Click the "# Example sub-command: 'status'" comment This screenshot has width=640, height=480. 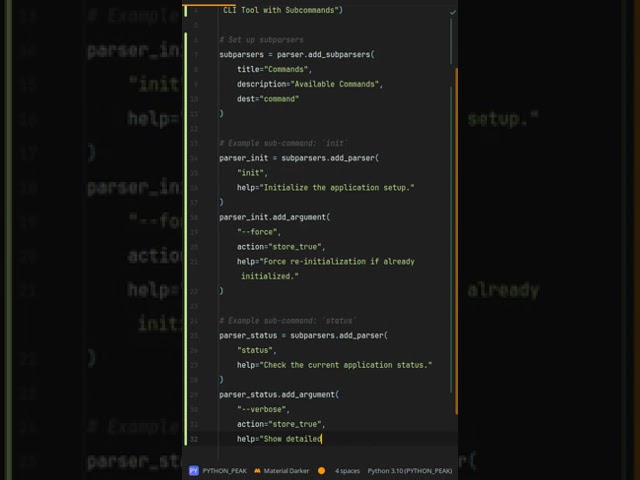pyautogui.click(x=287, y=321)
